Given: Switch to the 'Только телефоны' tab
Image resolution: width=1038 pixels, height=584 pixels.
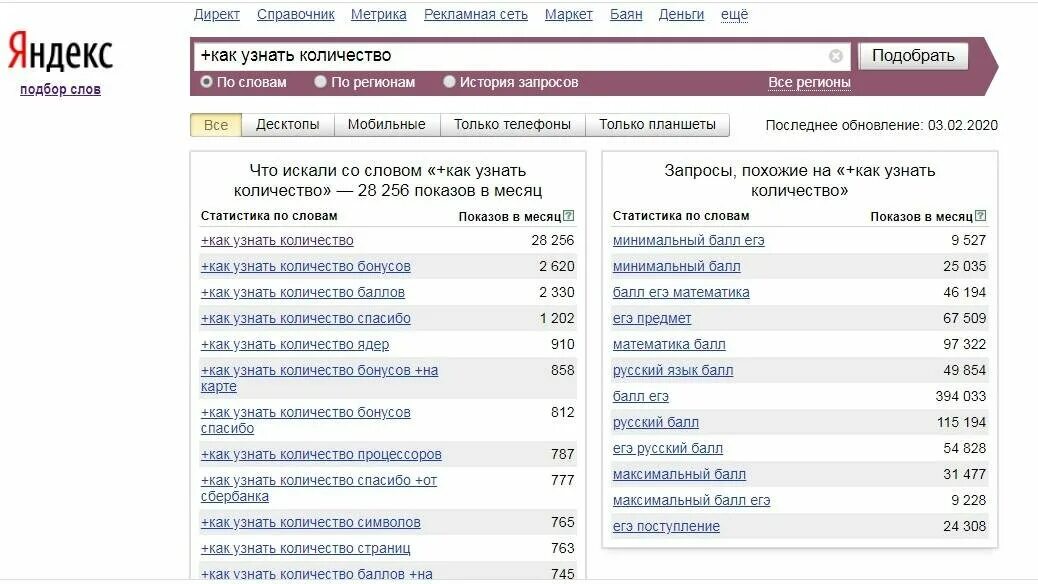Looking at the screenshot, I should tap(512, 124).
